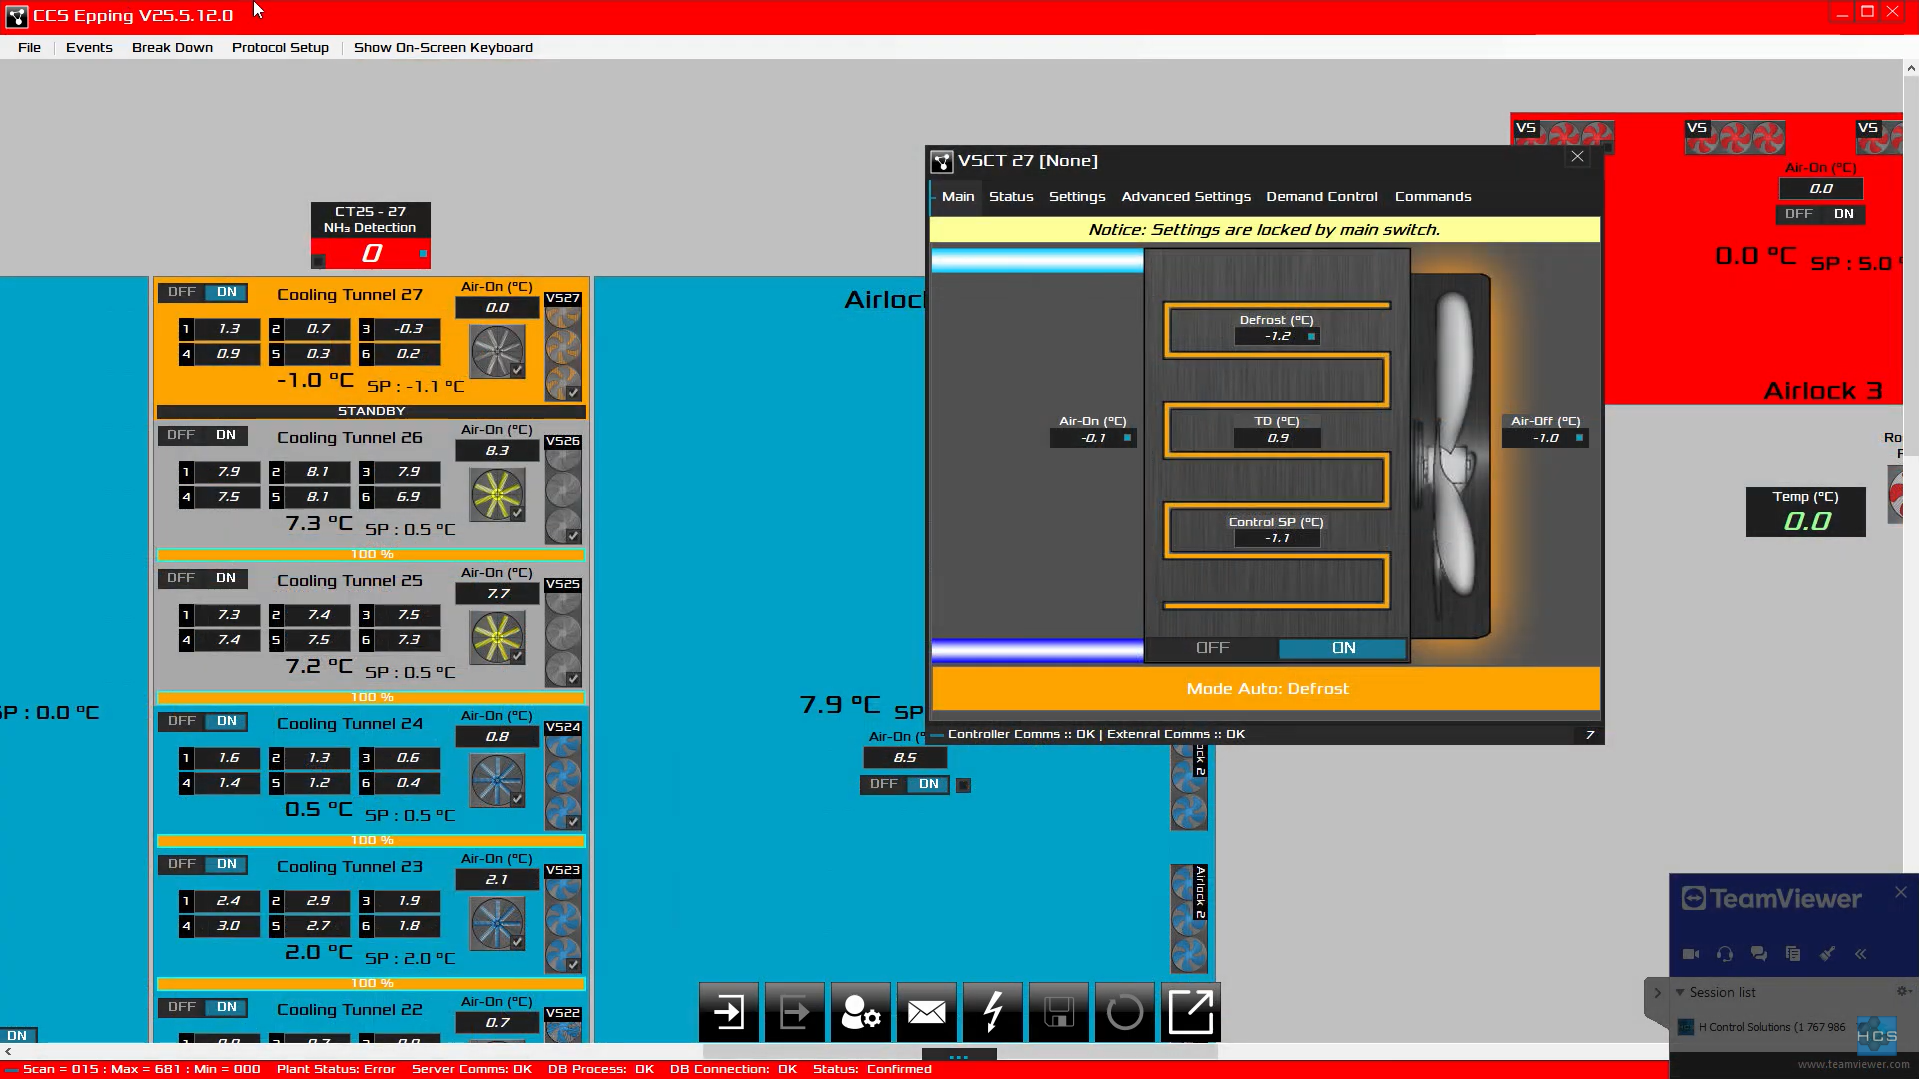Click TeamViewer whiteboard marker icon
Image resolution: width=1919 pixels, height=1079 pixels.
[x=1827, y=954]
